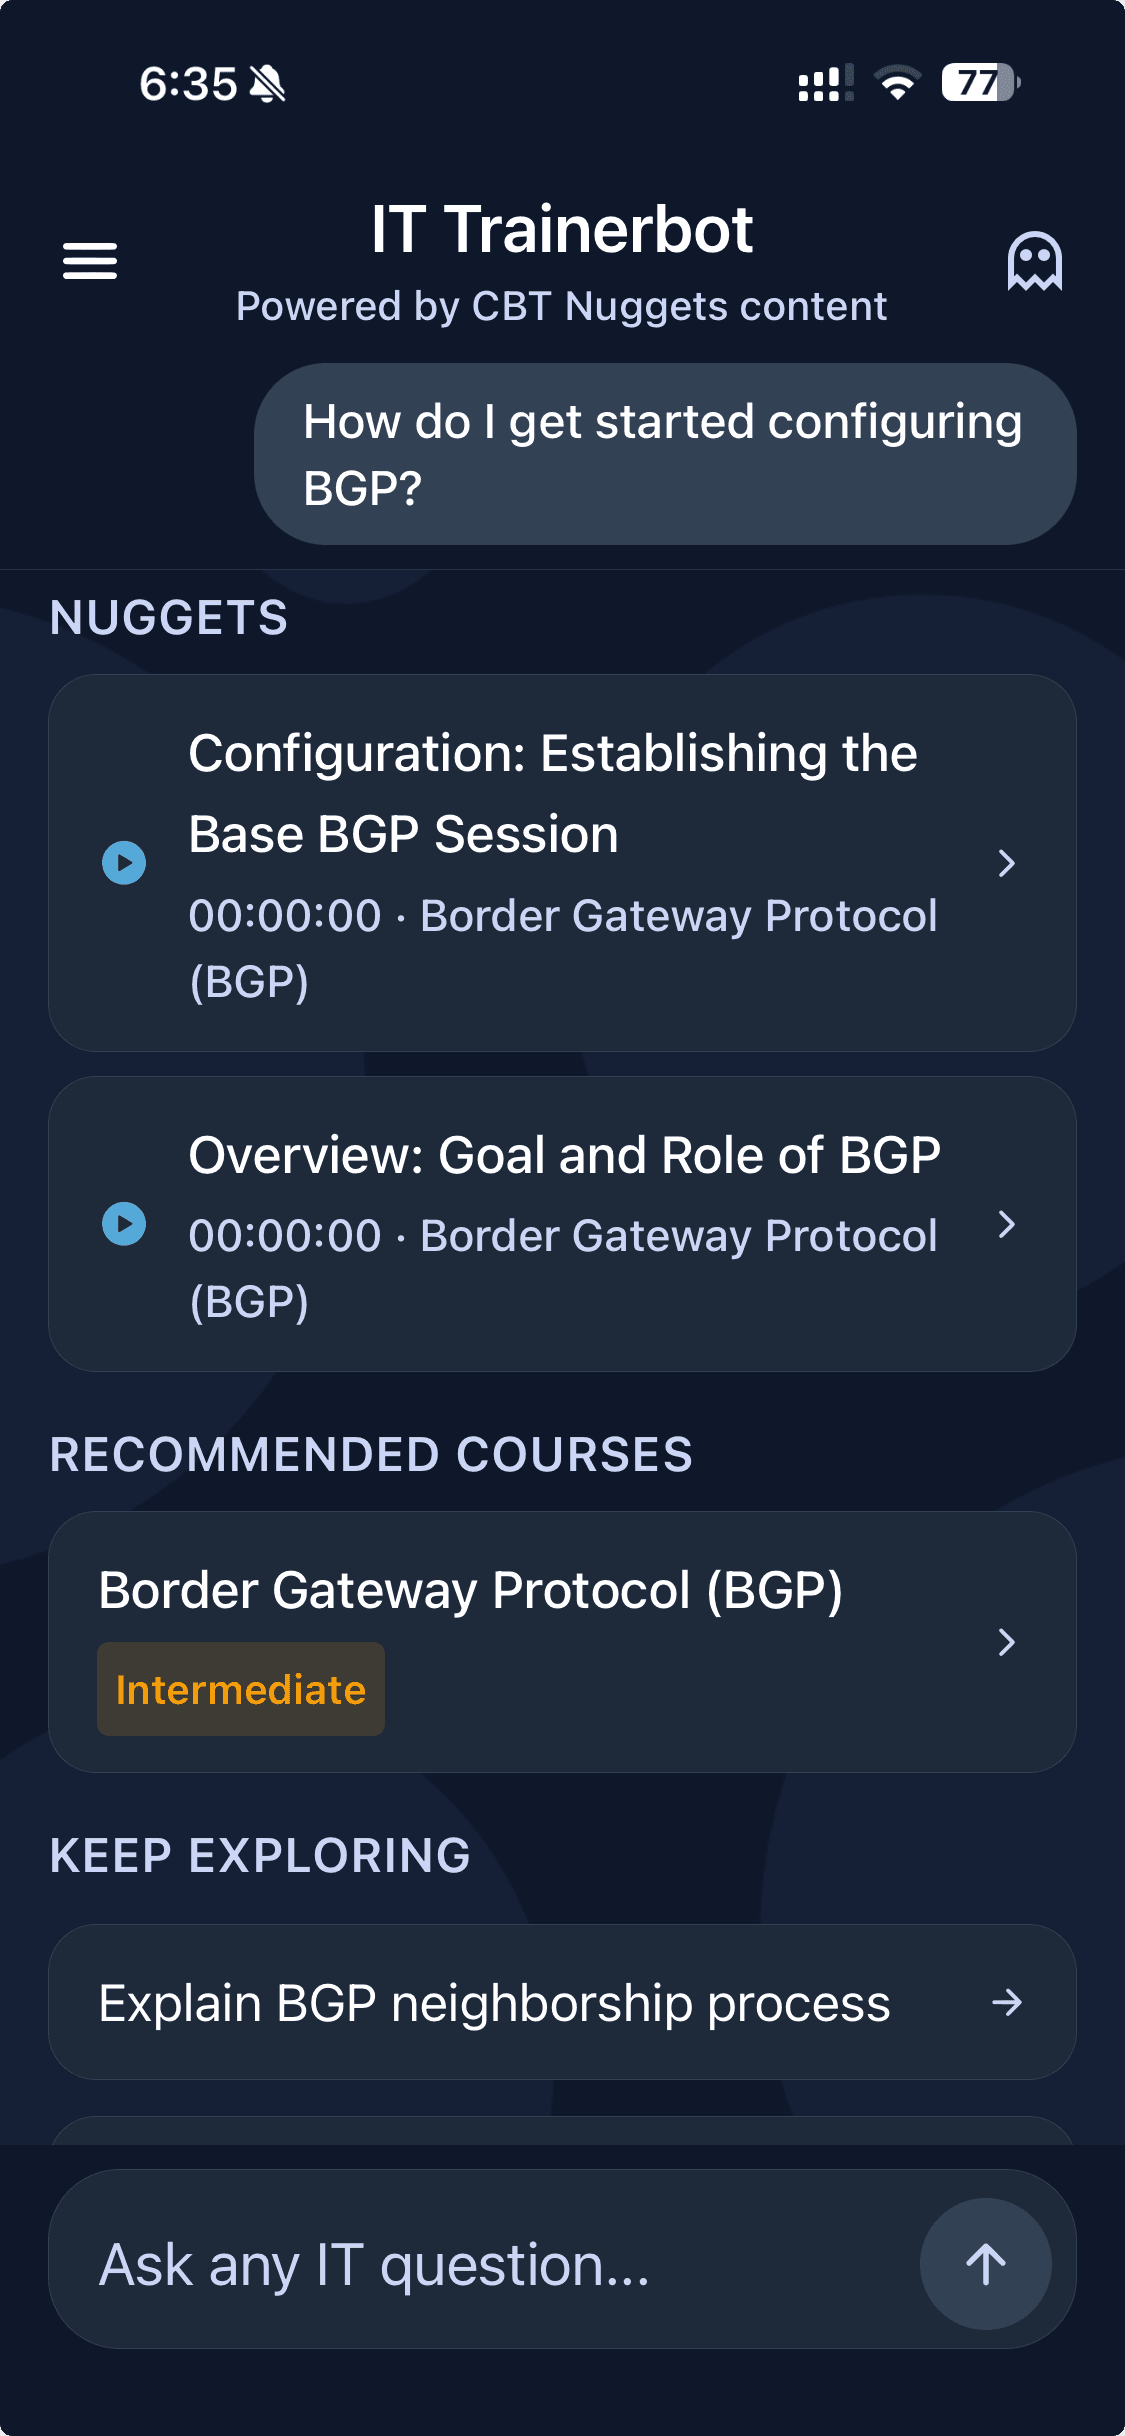This screenshot has height=2436, width=1125.
Task: Open Border Gateway Protocol (BGP) course title
Action: point(470,1590)
